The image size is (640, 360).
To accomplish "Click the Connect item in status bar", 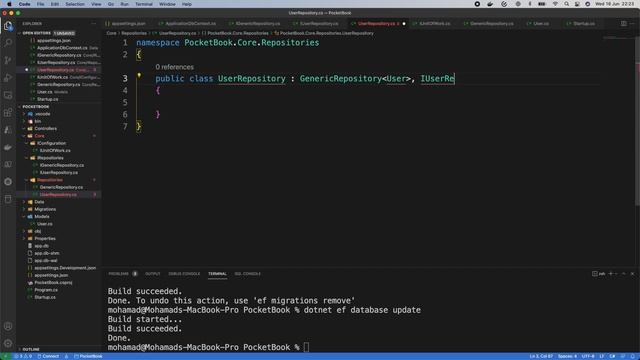I will click(x=48, y=356).
